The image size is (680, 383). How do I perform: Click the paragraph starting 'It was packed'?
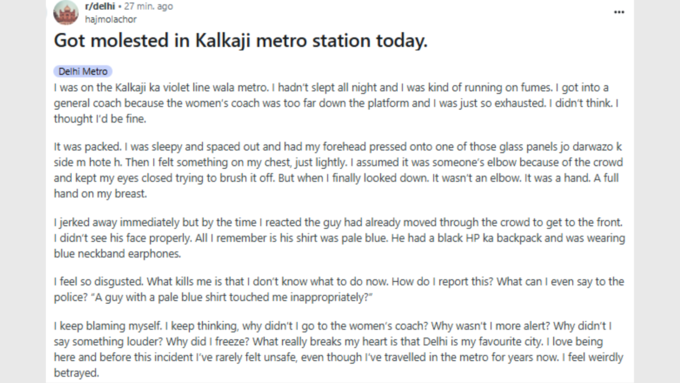338,170
